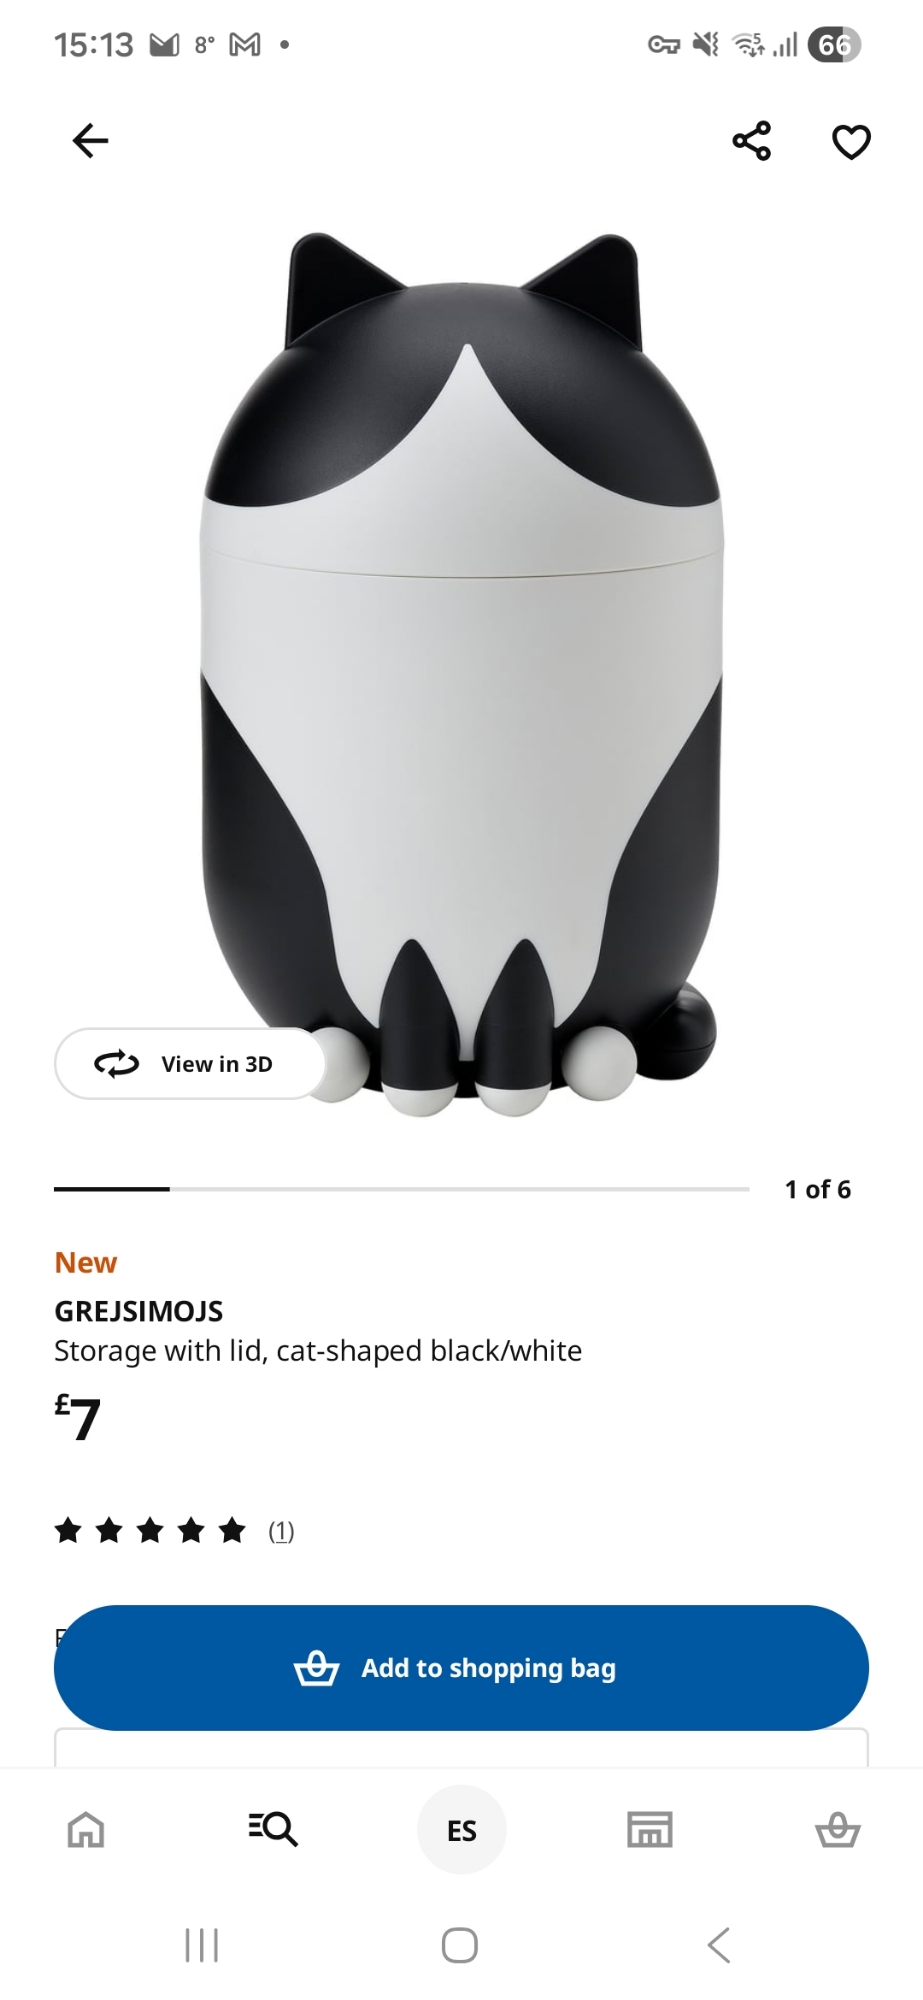Tap the Android recent apps button
The image size is (923, 2000).
[x=202, y=1945]
